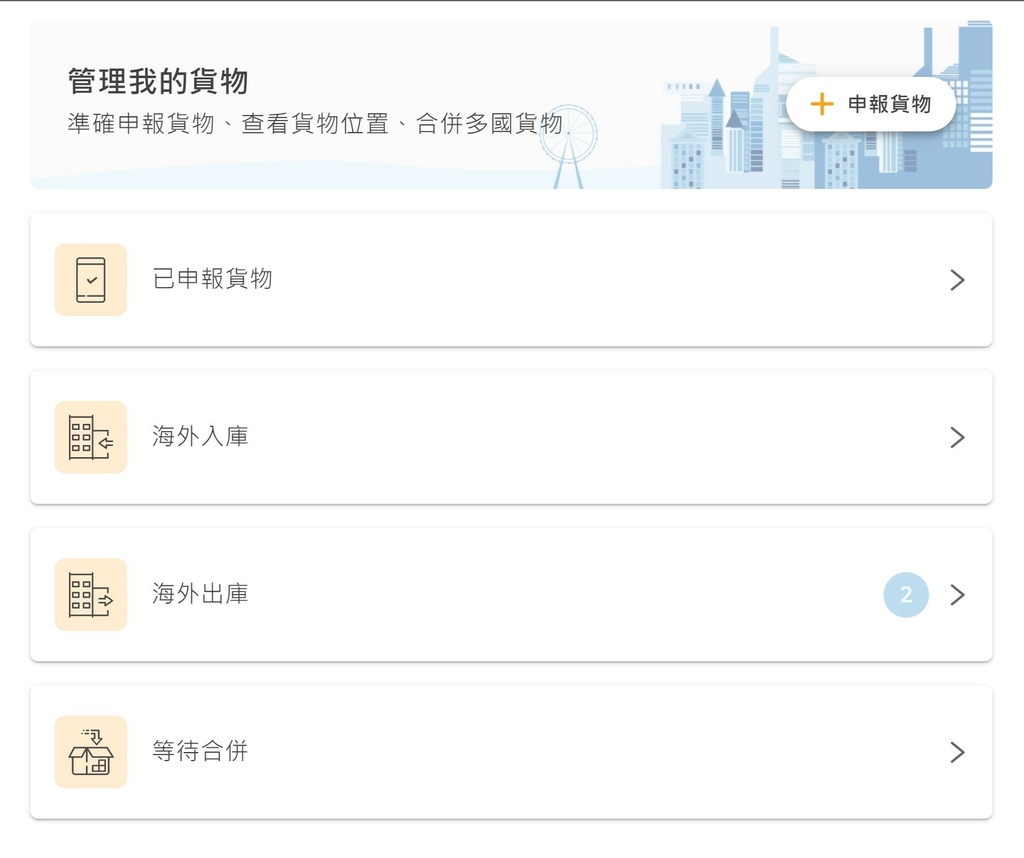Expand the 已申報貨物 chevron arrow
Viewport: 1024px width, 858px height.
[x=957, y=280]
